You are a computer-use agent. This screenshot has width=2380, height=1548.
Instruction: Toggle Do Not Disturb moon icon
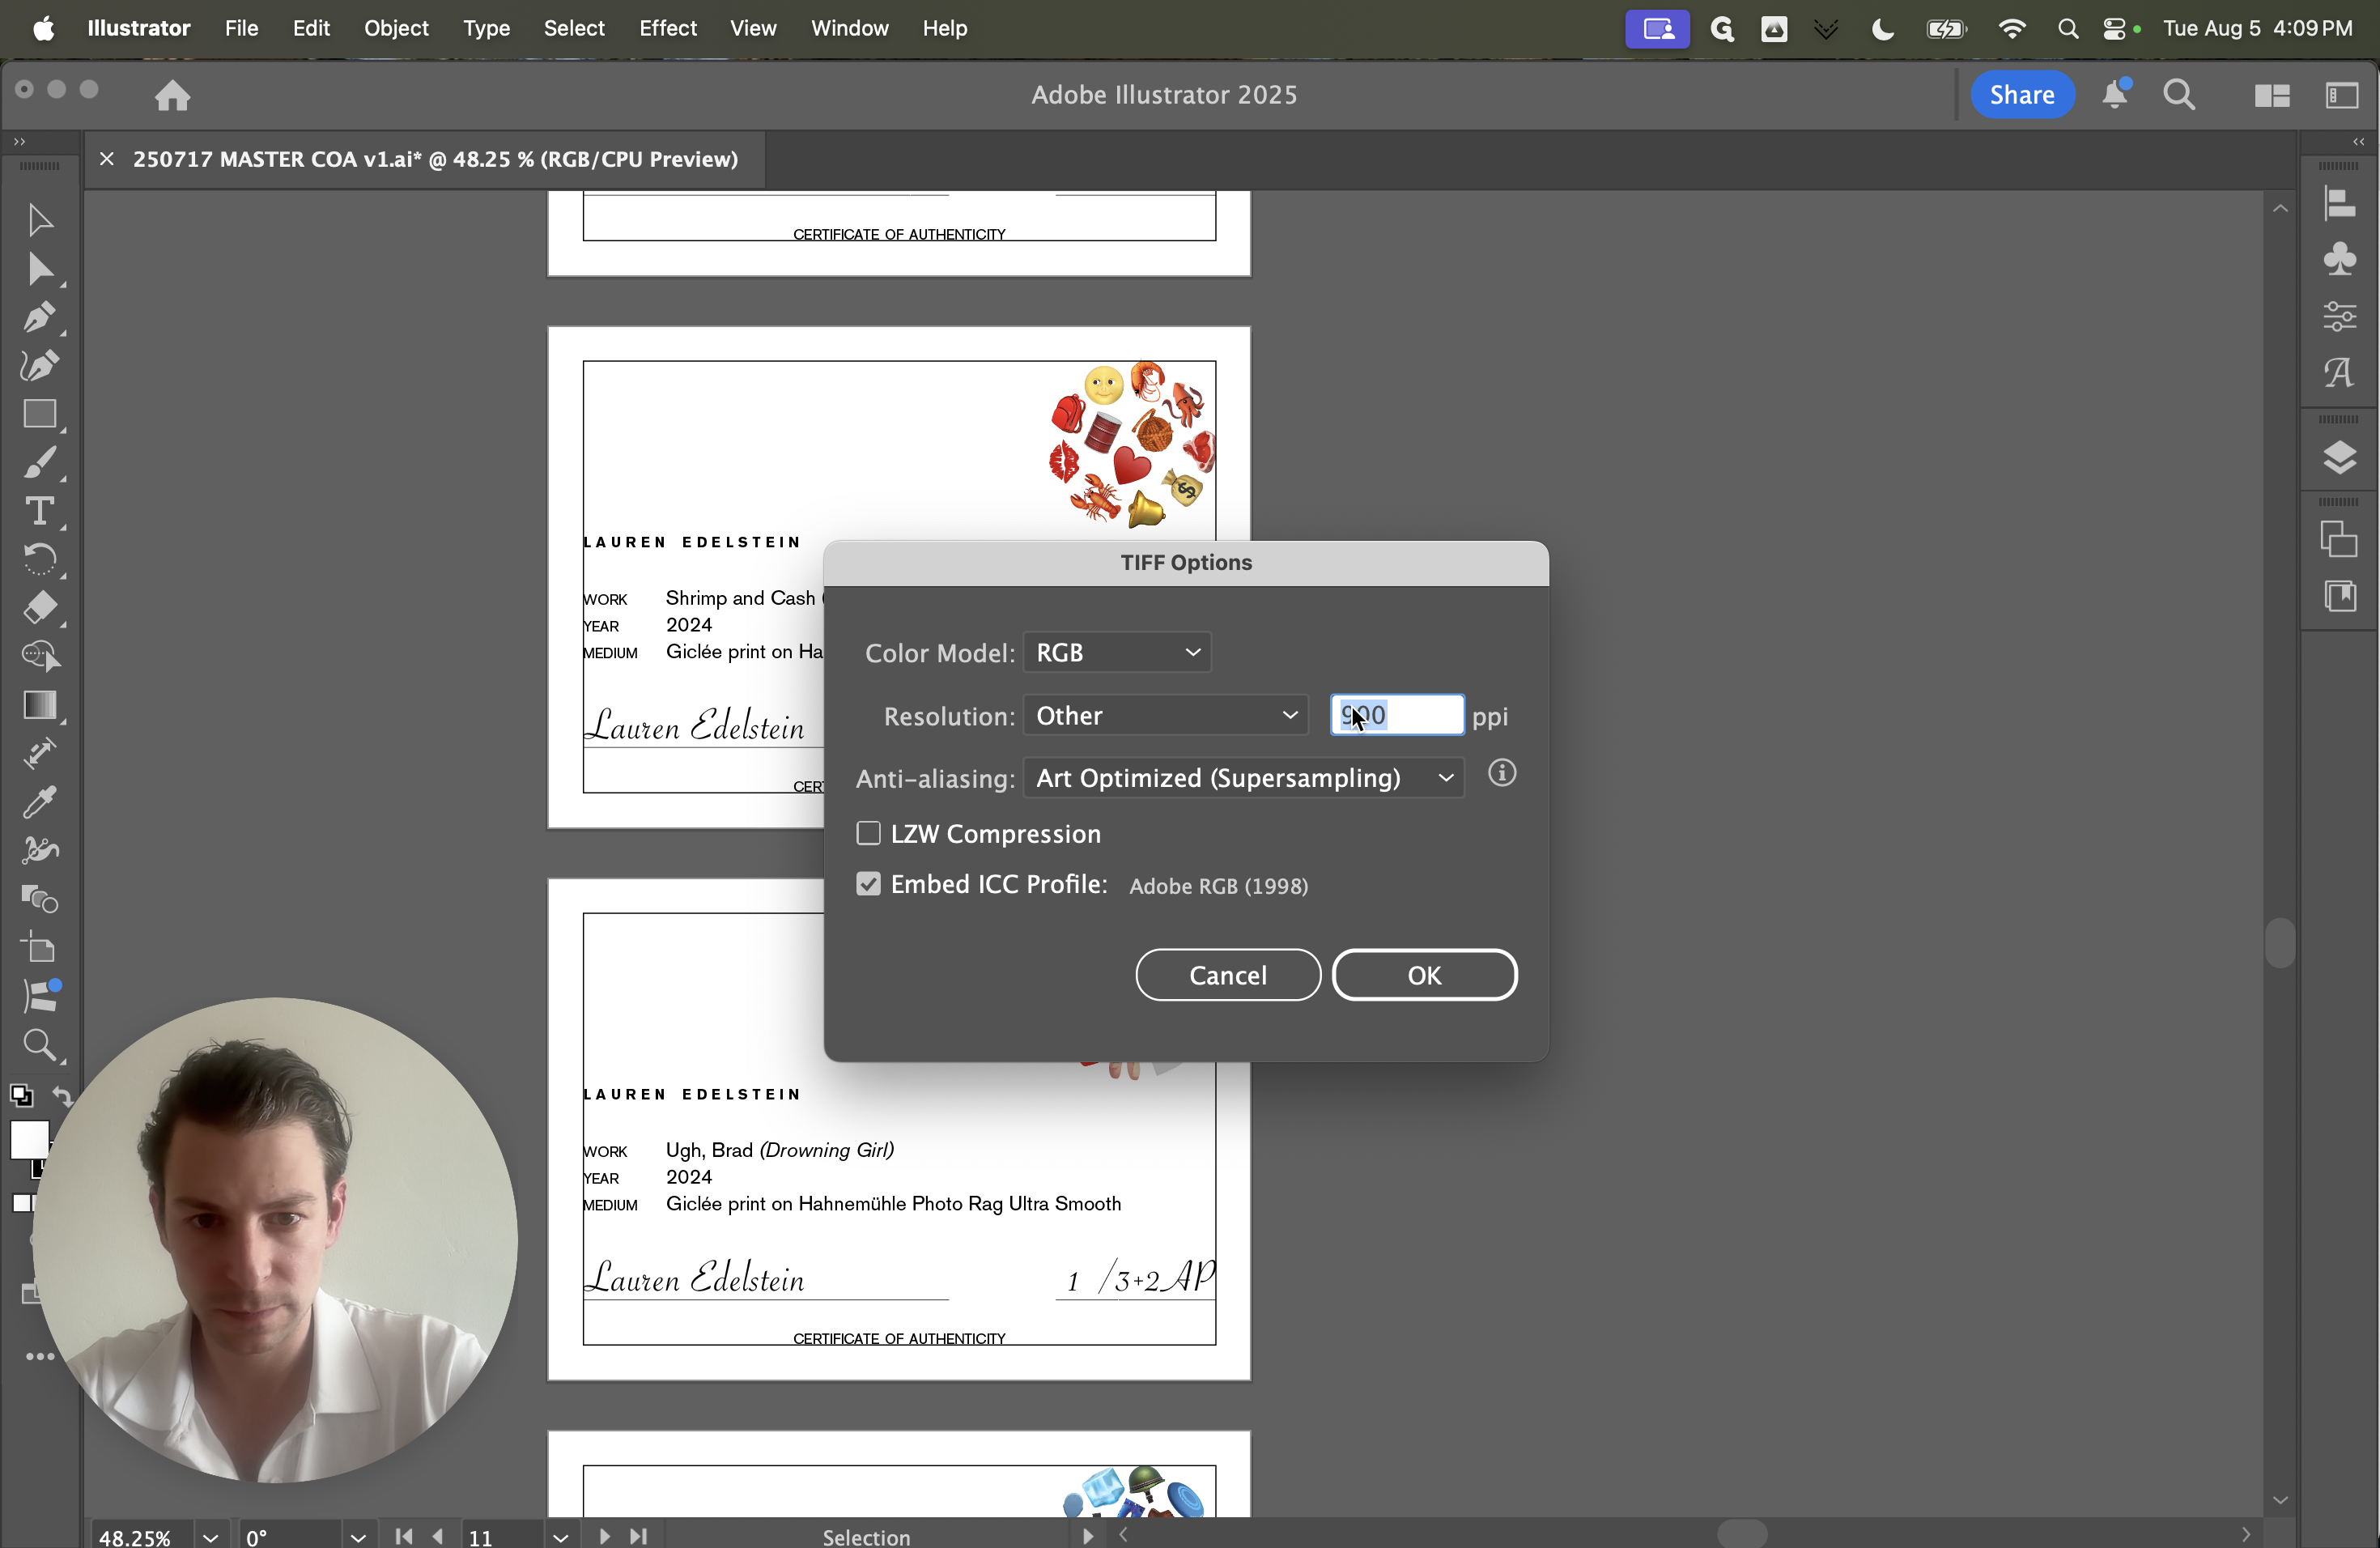pyautogui.click(x=1882, y=28)
